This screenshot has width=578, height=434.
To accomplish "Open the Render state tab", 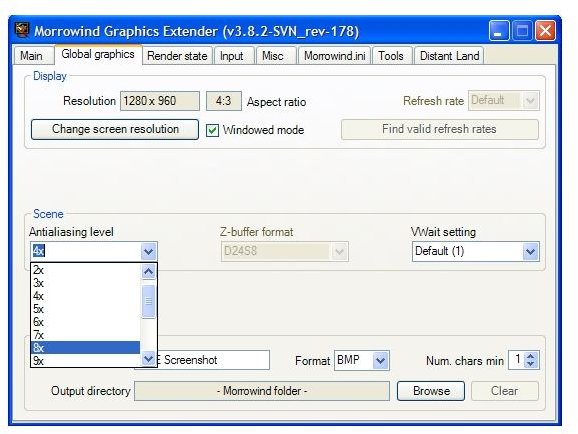I will pos(177,56).
